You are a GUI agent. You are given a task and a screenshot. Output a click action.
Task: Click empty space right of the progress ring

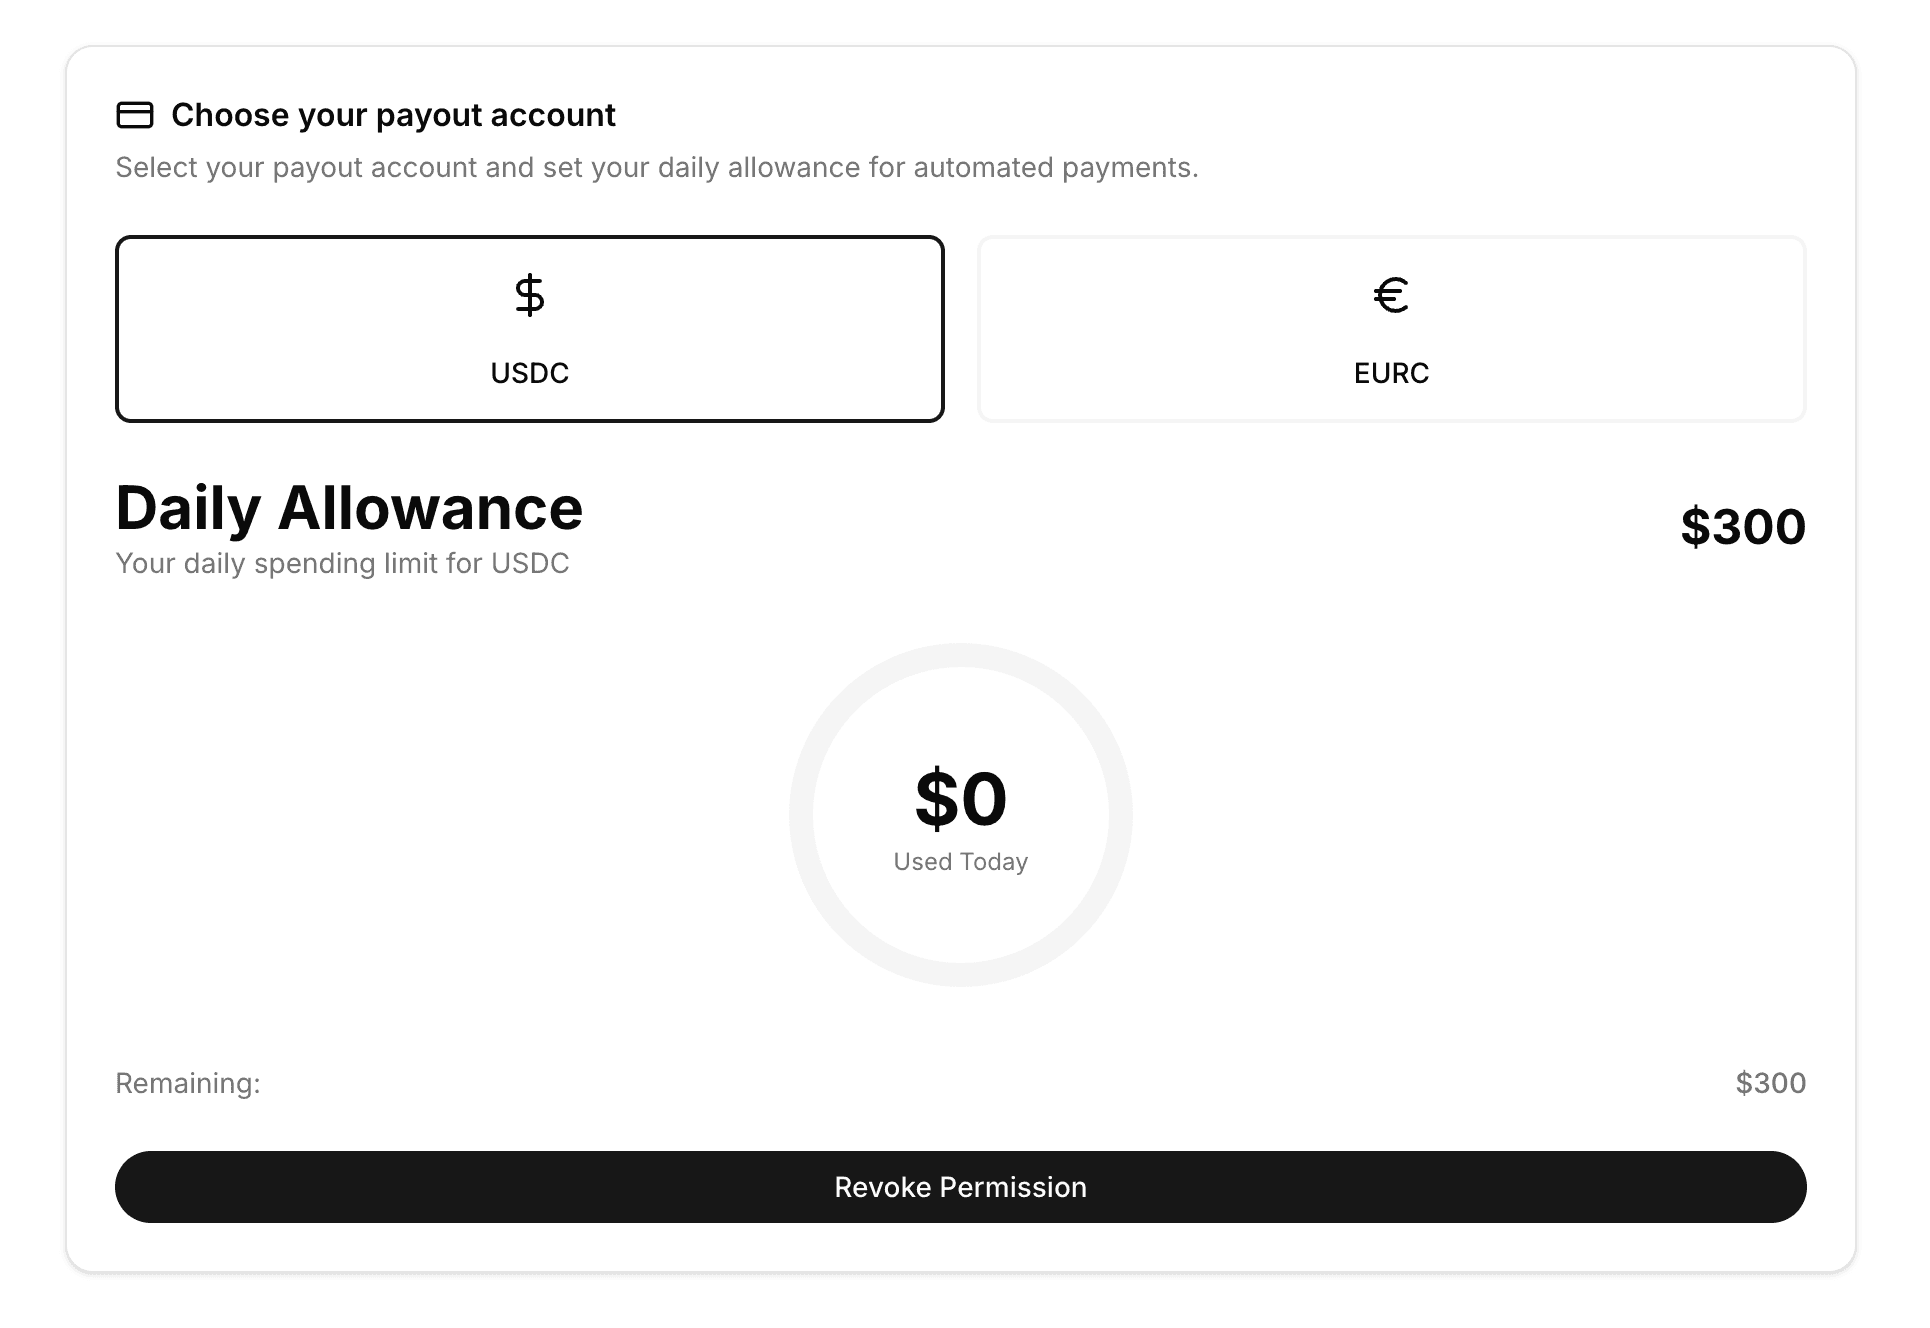(1470, 815)
